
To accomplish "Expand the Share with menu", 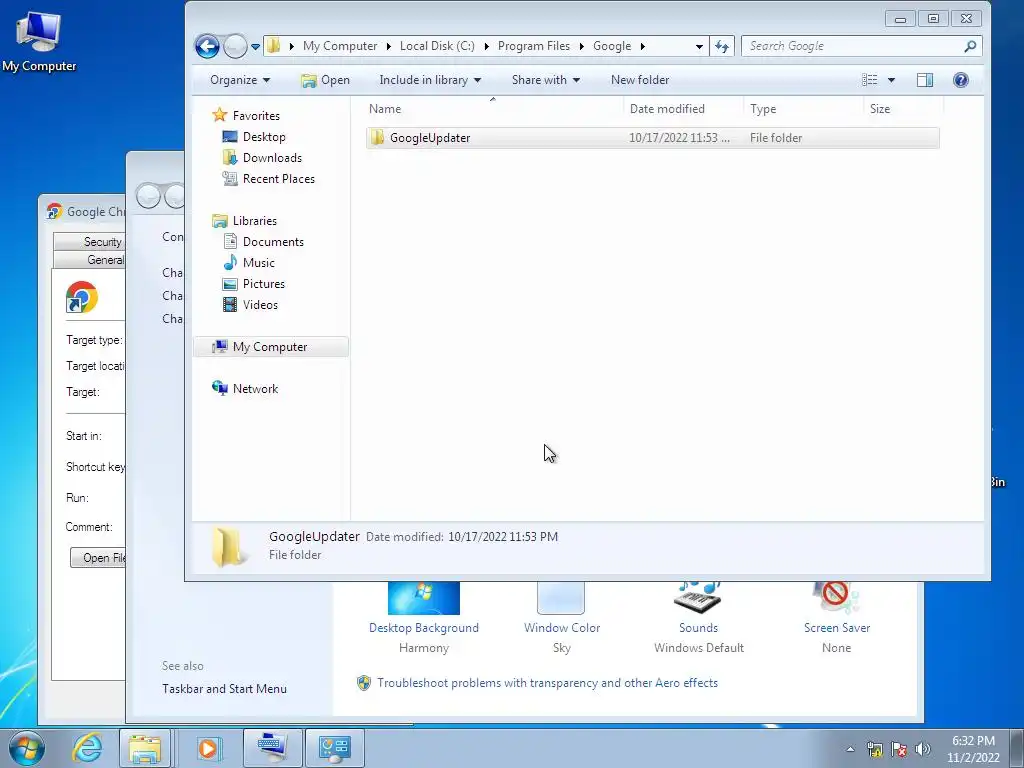I will (x=545, y=80).
